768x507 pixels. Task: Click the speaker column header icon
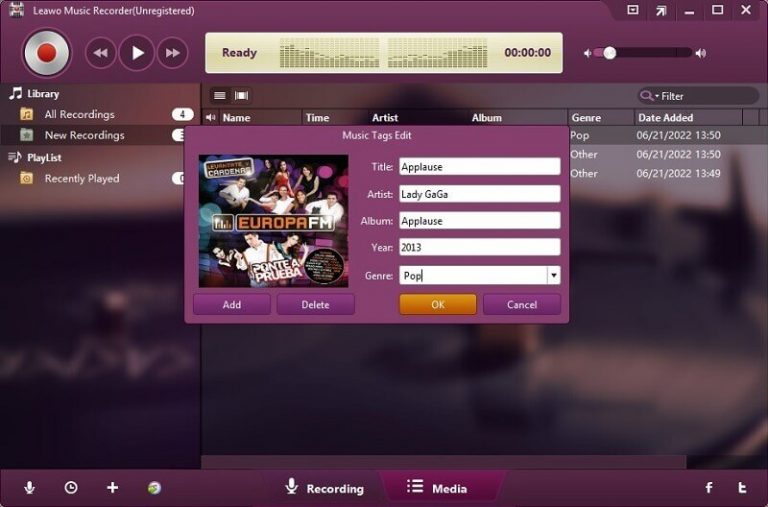click(211, 118)
